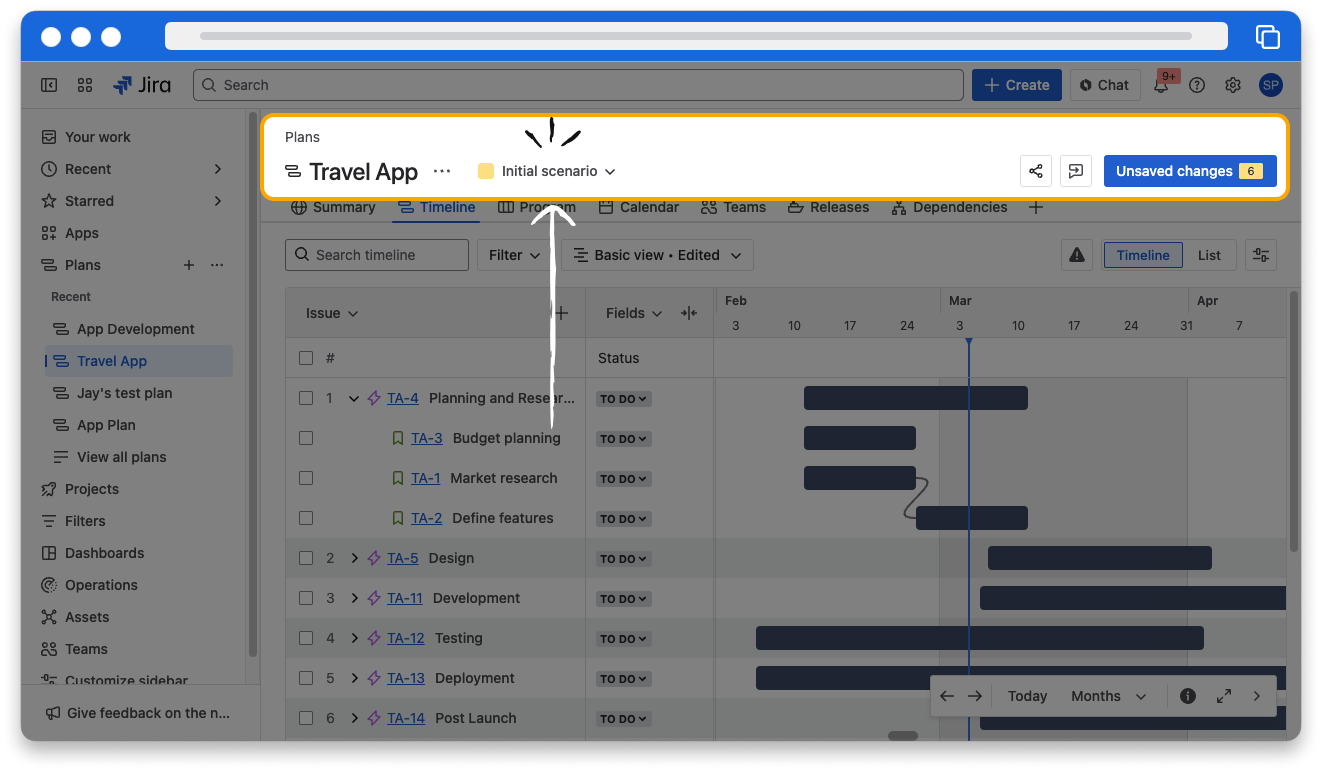The width and height of the screenshot is (1322, 772).
Task: Click the browser tabs copy icon
Action: (x=1268, y=37)
